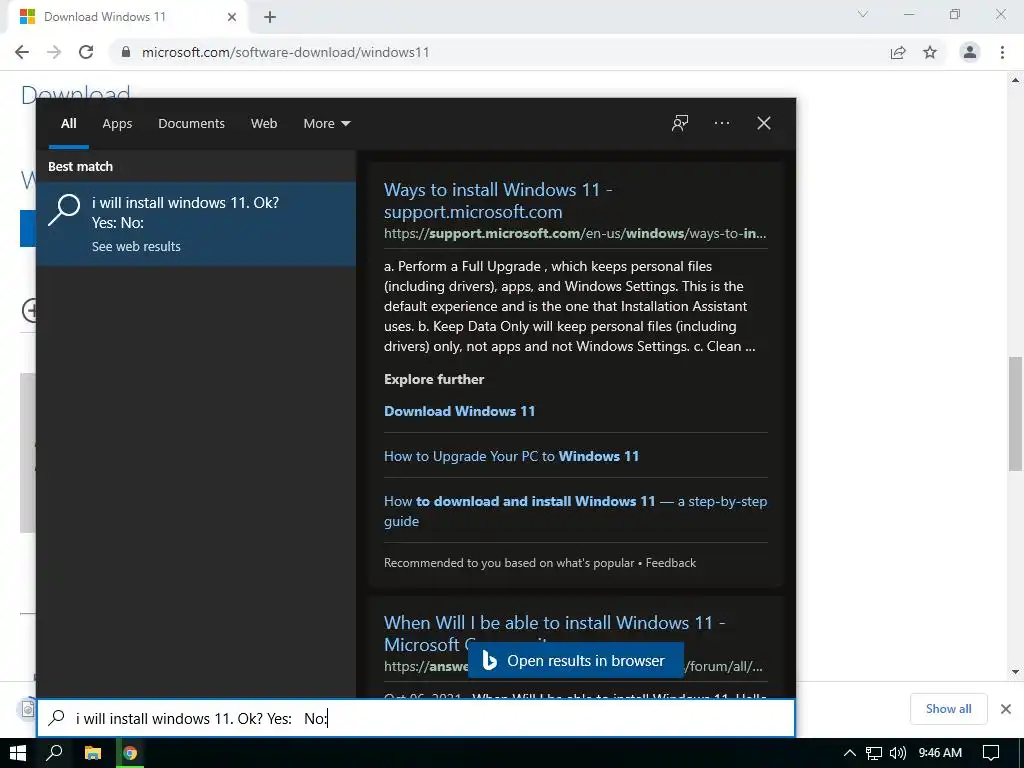Open When Will I be able to install link
The image size is (1024, 768).
[554, 633]
